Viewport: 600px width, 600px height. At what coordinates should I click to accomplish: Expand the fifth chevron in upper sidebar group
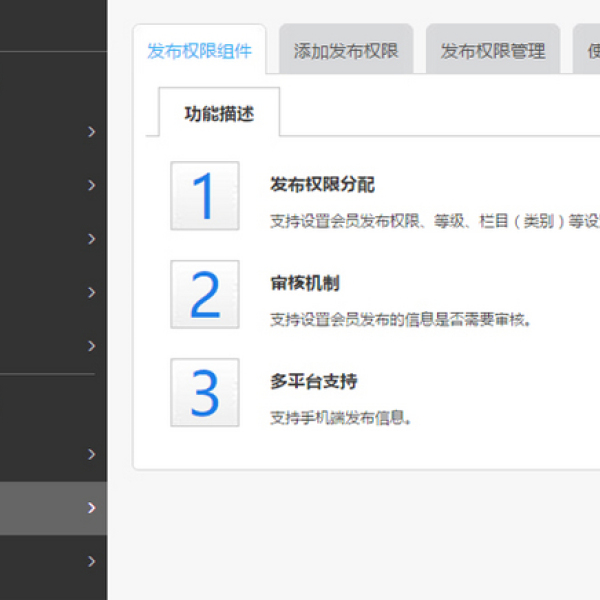[91, 346]
